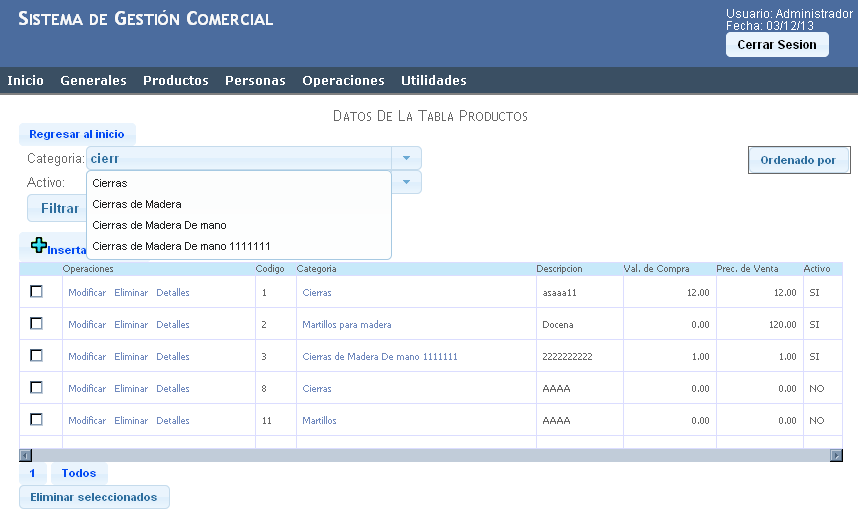Open the Categoria combo box arrow

tap(406, 158)
